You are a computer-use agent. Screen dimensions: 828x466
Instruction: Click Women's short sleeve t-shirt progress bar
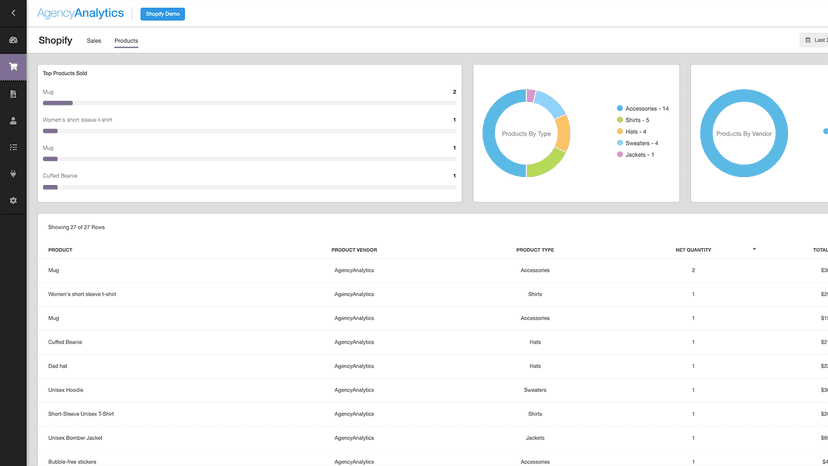coord(249,131)
